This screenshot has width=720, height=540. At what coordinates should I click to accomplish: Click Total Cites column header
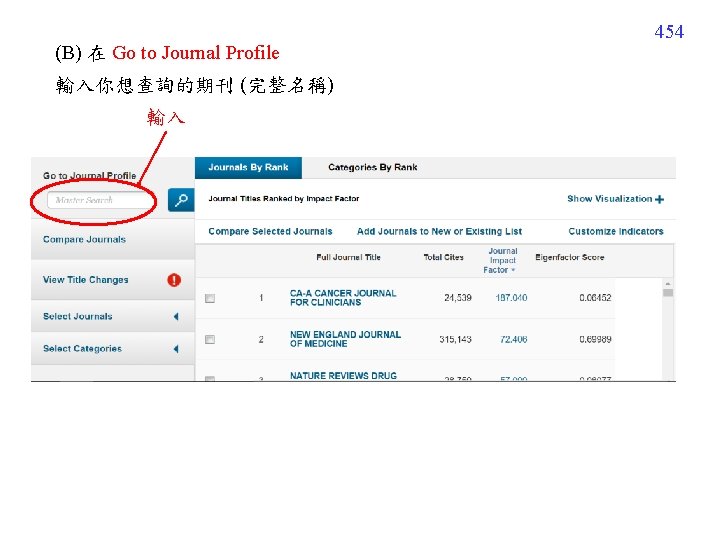[443, 257]
